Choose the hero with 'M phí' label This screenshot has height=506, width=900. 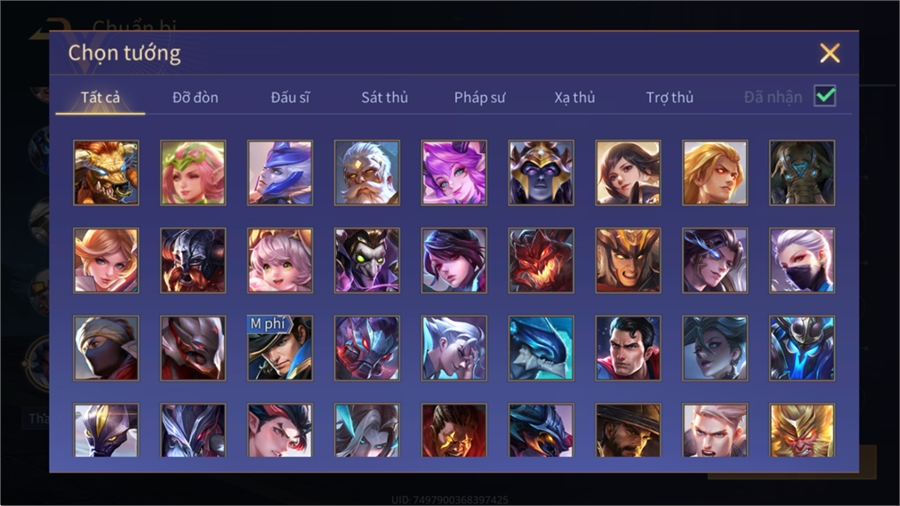pyautogui.click(x=280, y=348)
